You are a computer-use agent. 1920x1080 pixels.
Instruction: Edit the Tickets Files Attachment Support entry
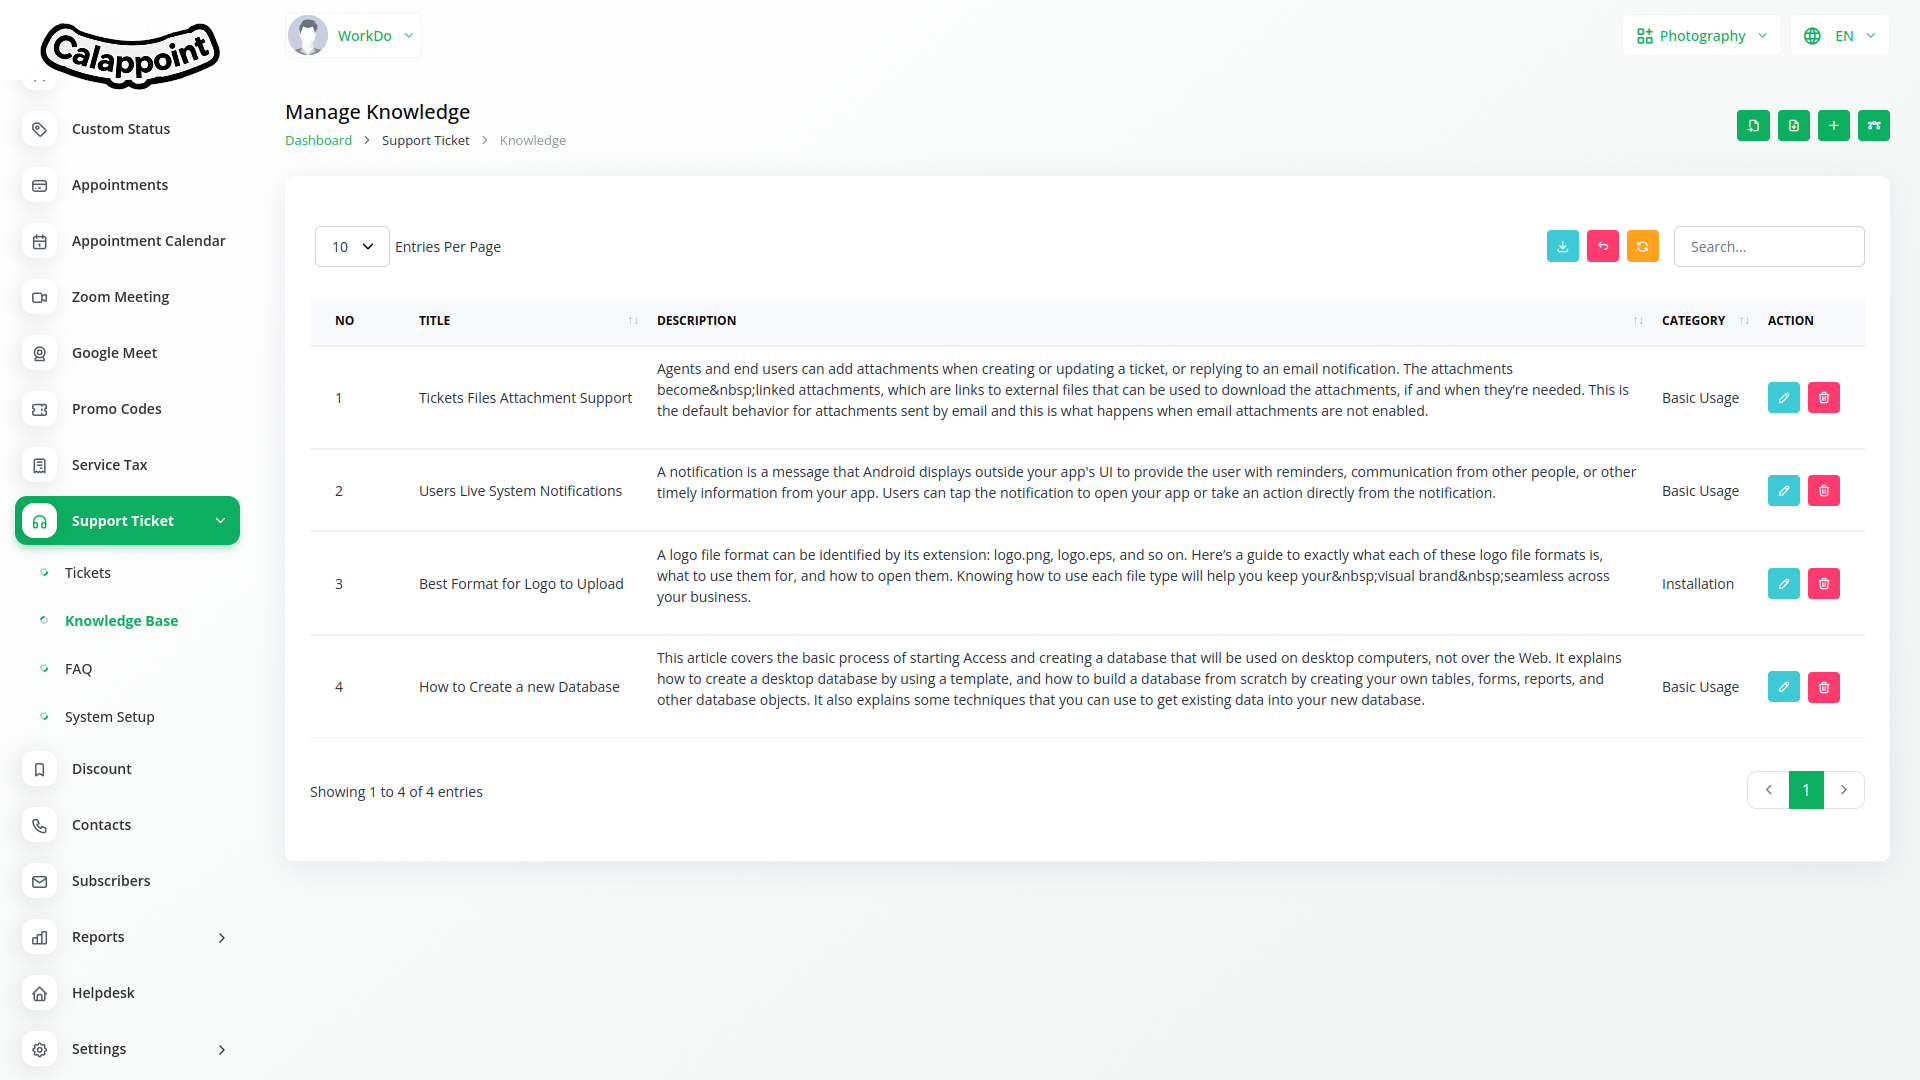coord(1783,398)
